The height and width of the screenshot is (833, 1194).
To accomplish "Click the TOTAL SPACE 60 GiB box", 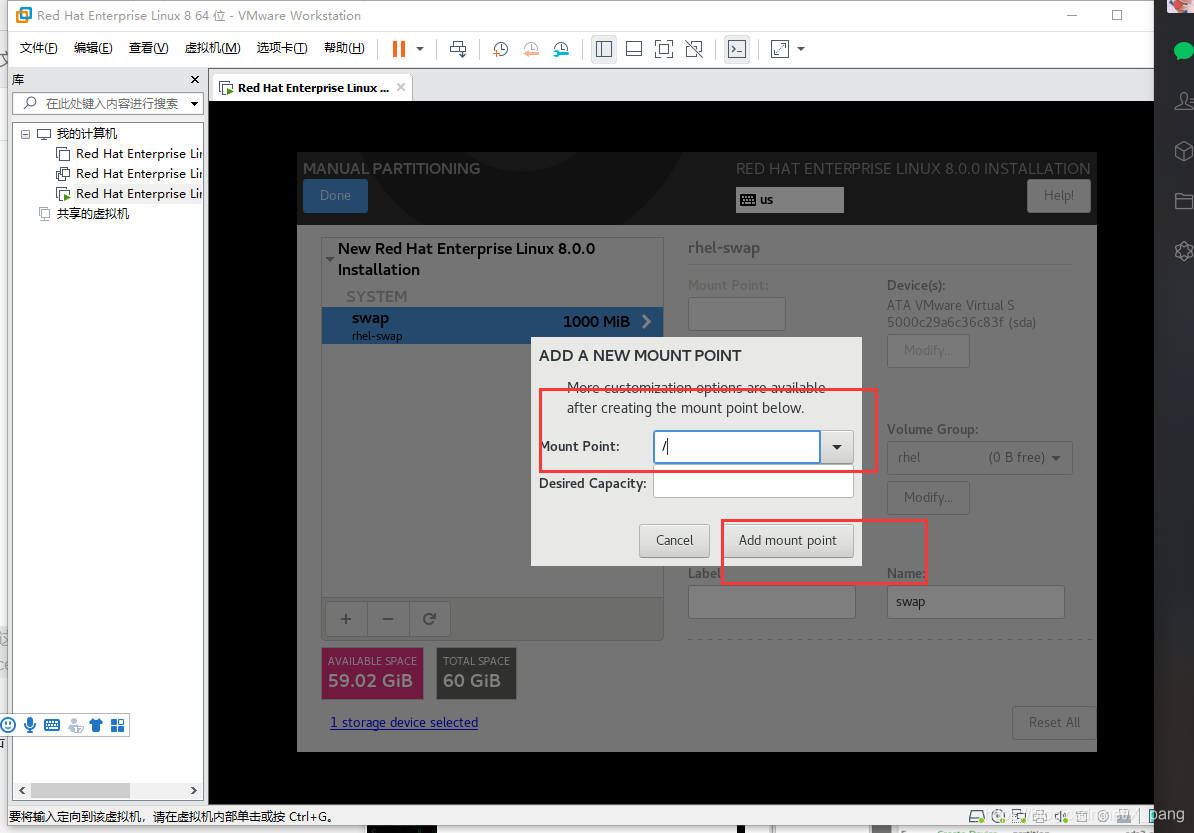I will (x=476, y=673).
